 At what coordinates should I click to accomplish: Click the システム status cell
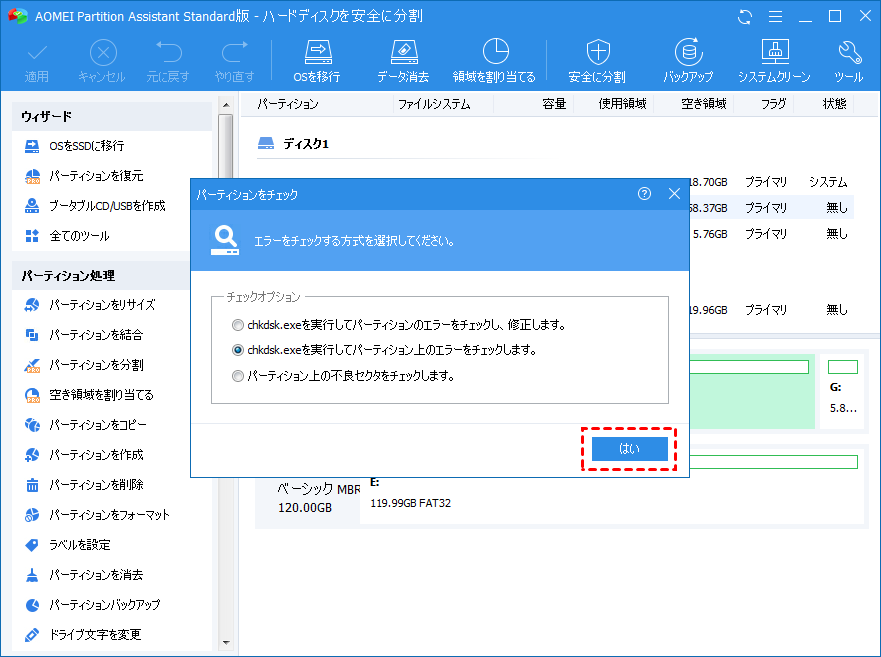pyautogui.click(x=828, y=182)
